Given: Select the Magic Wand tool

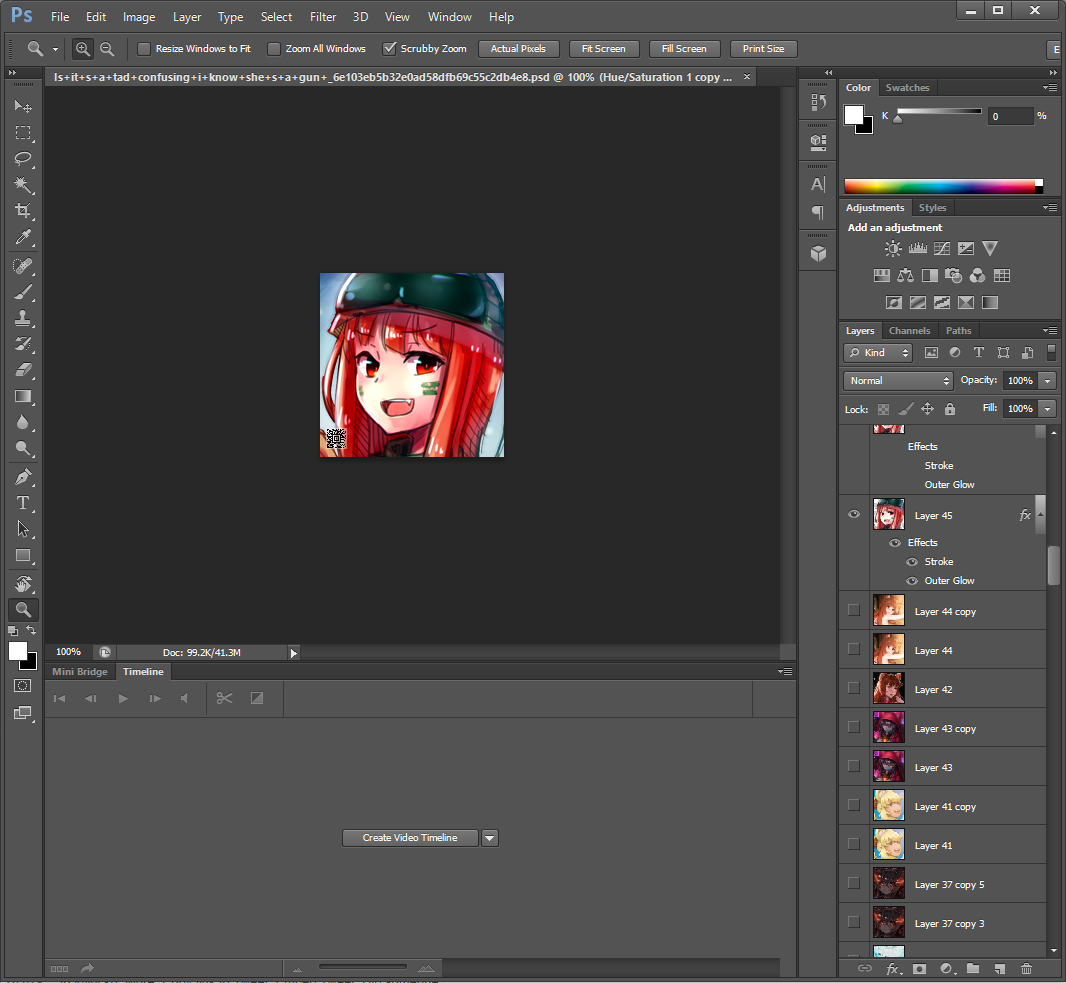Looking at the screenshot, I should pyautogui.click(x=23, y=185).
